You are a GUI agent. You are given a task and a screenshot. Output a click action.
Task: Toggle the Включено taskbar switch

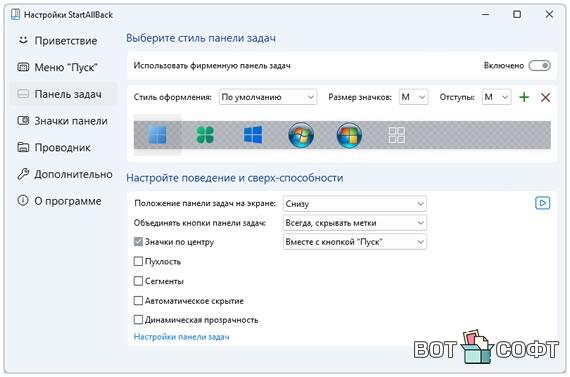tap(539, 66)
